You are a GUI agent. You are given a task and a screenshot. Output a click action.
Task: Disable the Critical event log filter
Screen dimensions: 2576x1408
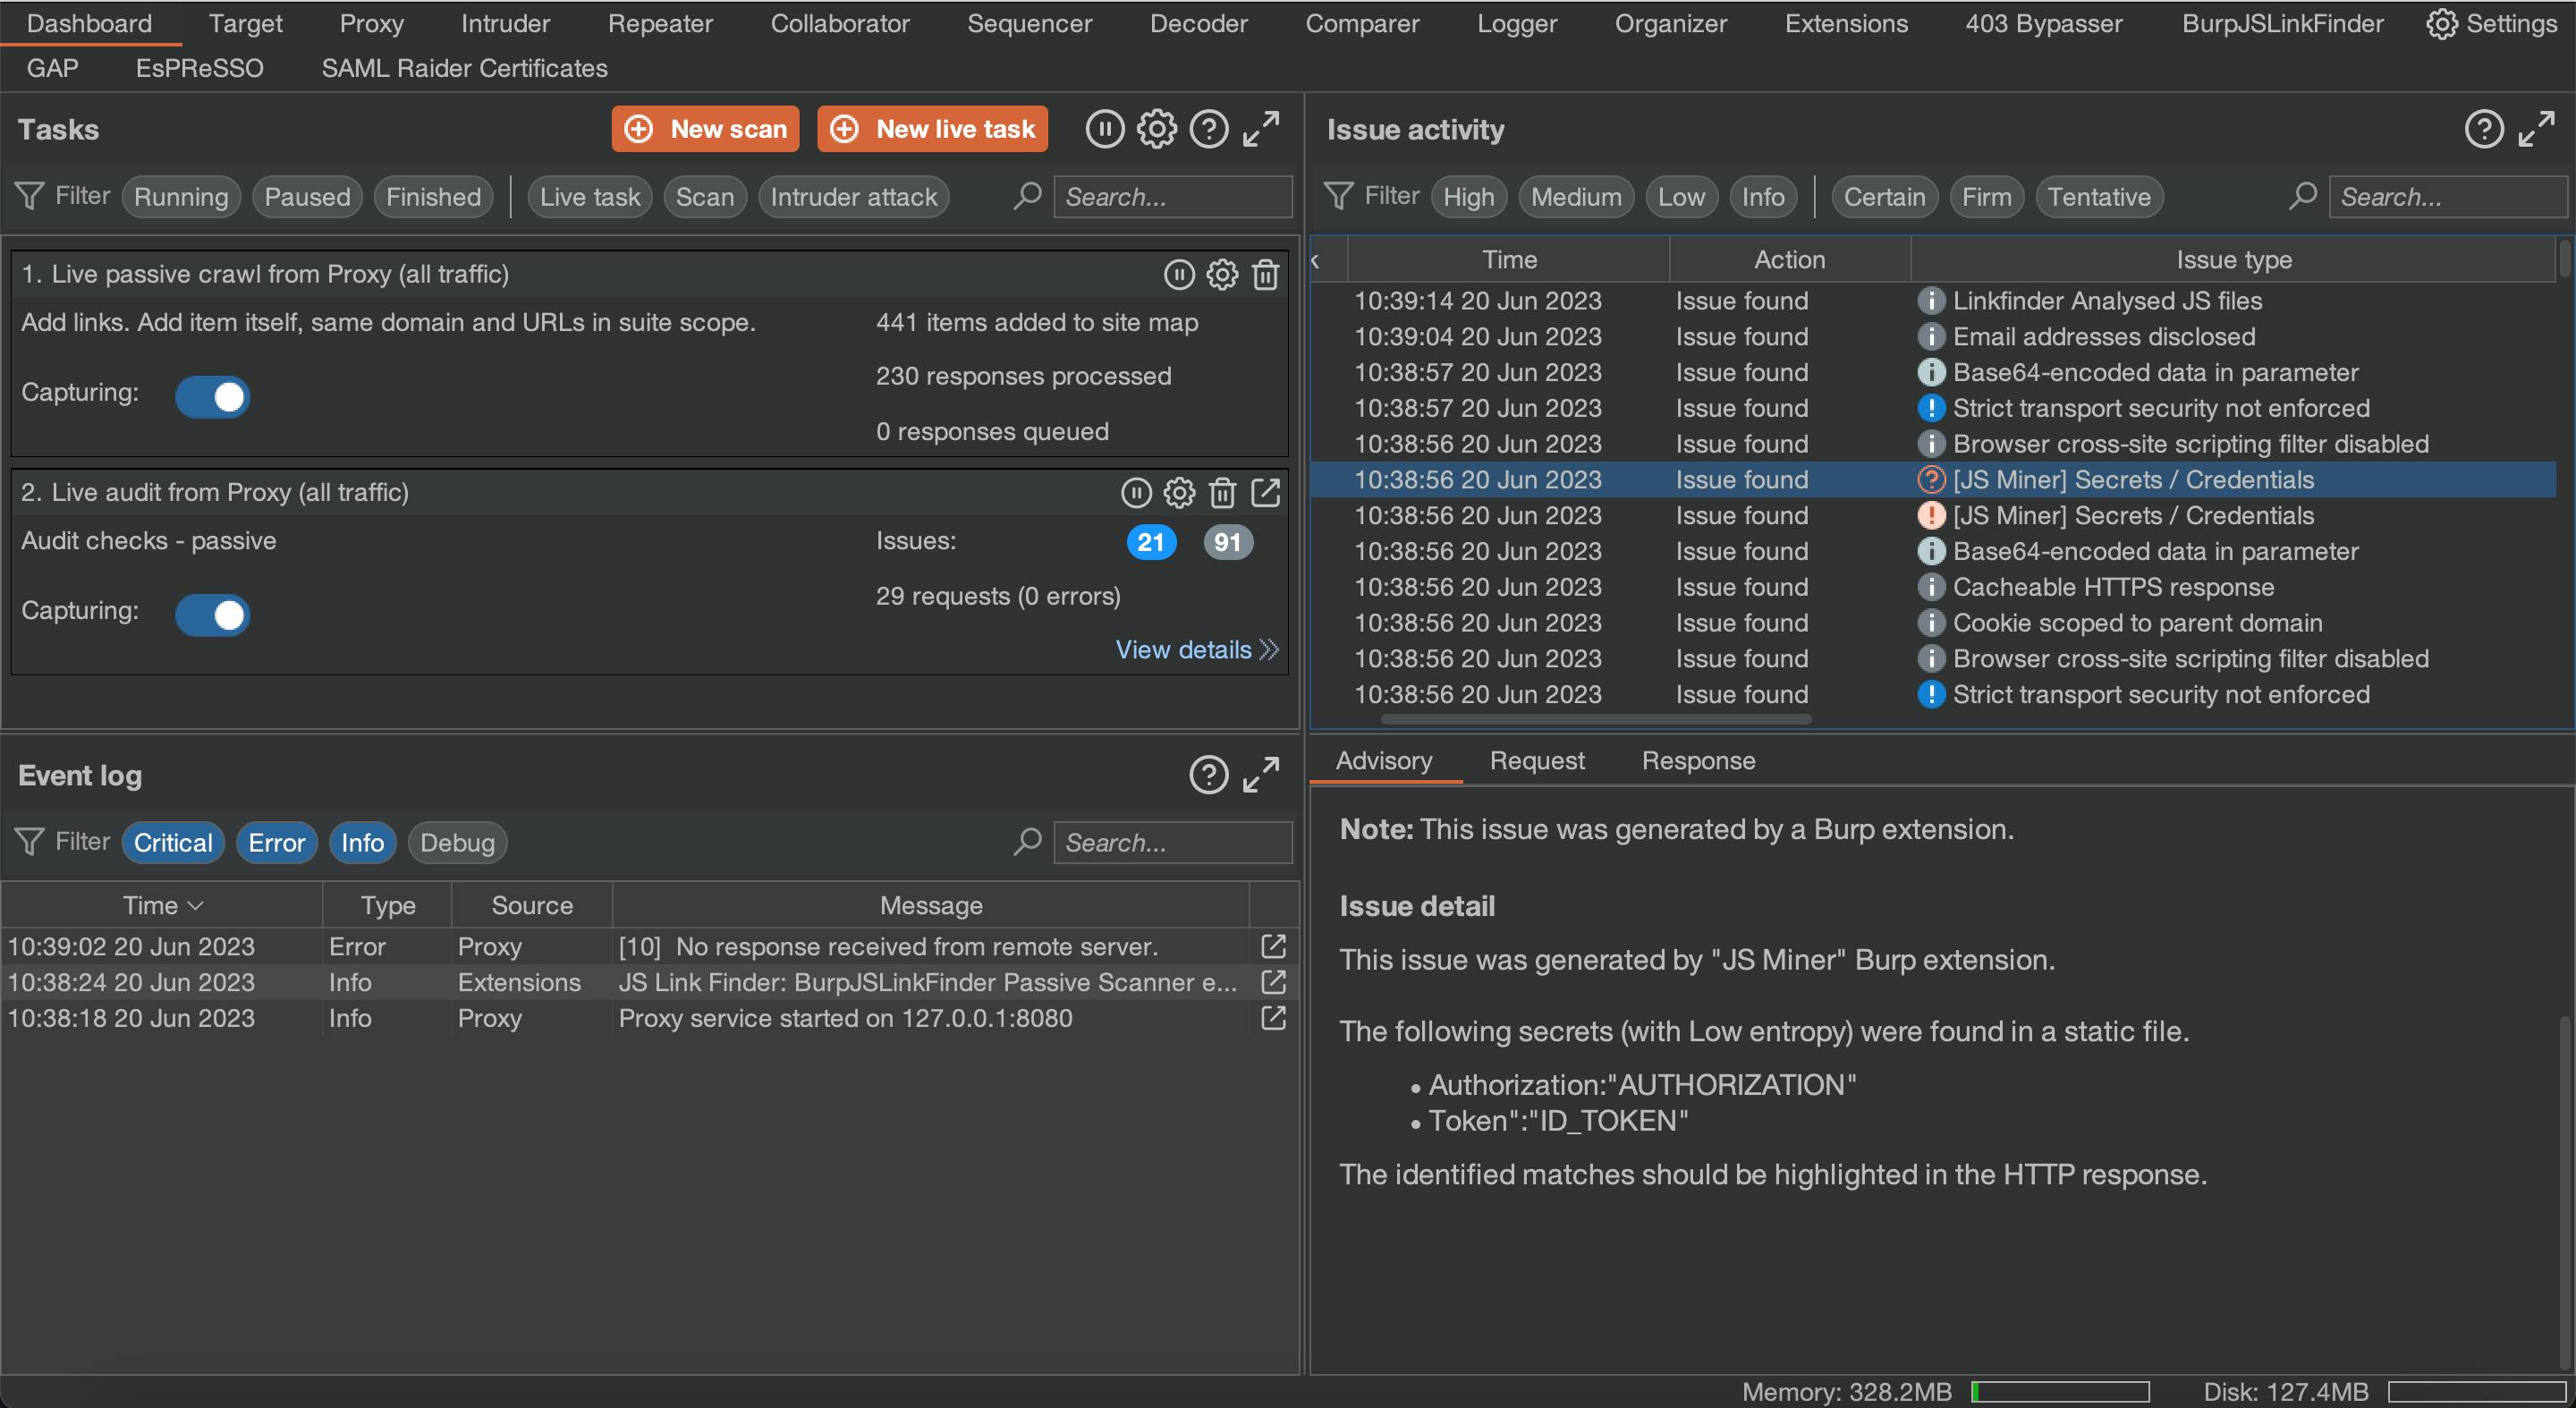(x=173, y=843)
